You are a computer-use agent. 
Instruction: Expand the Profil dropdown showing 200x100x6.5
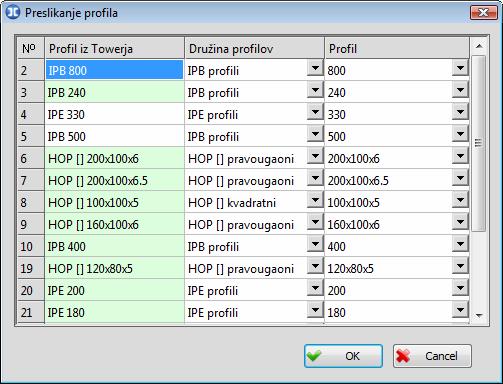coord(460,178)
